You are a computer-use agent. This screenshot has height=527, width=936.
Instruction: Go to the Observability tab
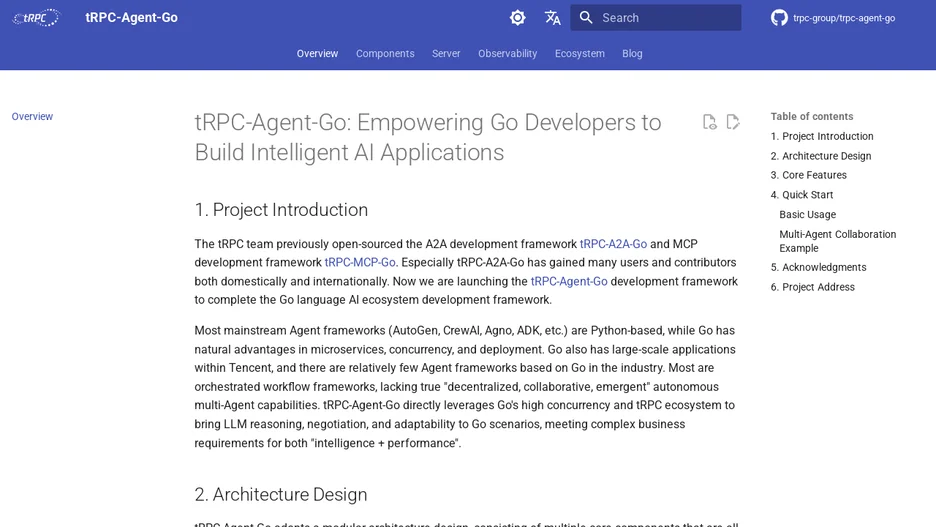[x=507, y=54]
